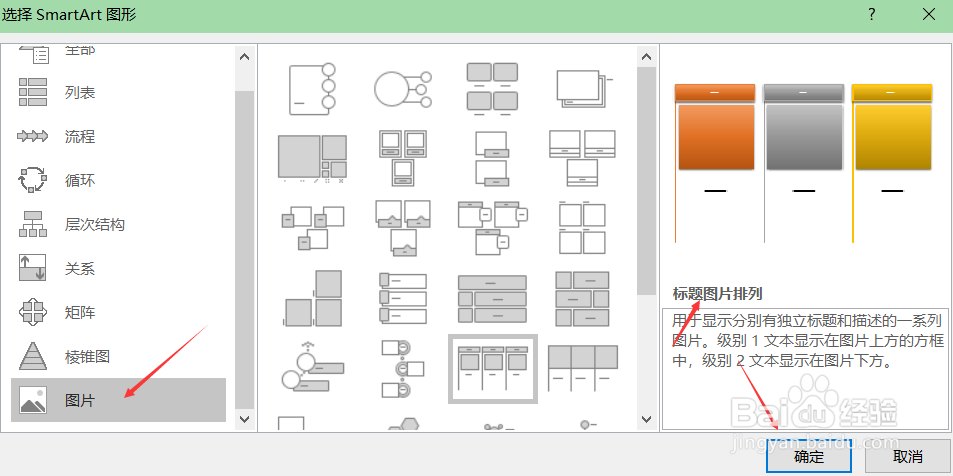The width and height of the screenshot is (953, 476).
Task: Pick layout: vertical circles beside white rectangles
Action: [402, 368]
